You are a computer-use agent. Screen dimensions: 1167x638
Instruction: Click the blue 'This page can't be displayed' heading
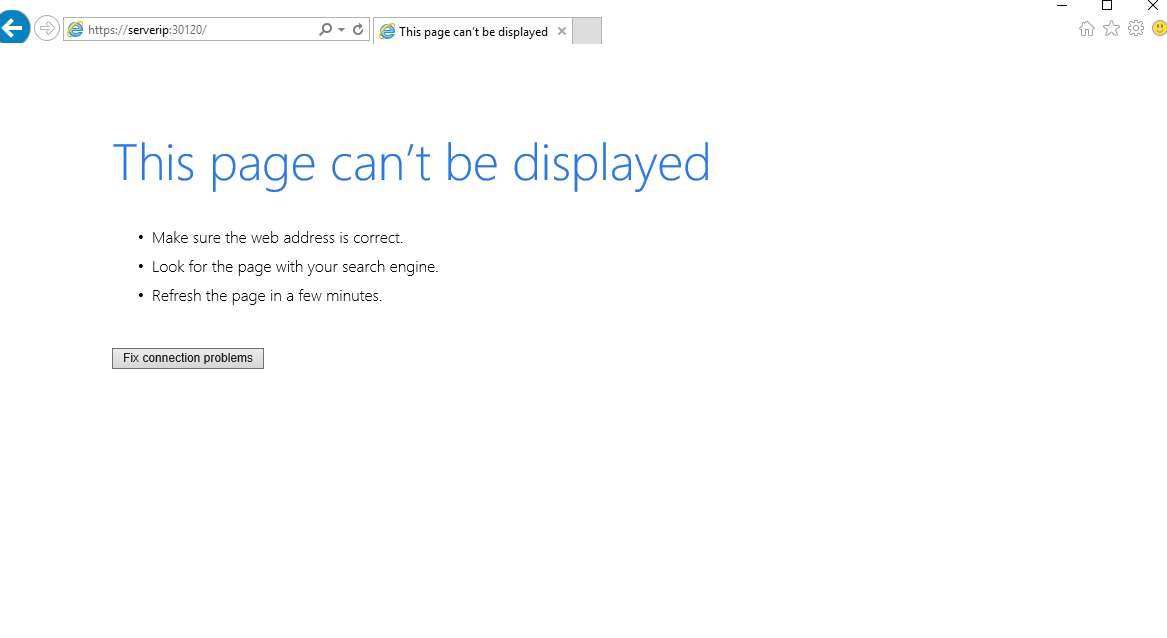click(412, 164)
